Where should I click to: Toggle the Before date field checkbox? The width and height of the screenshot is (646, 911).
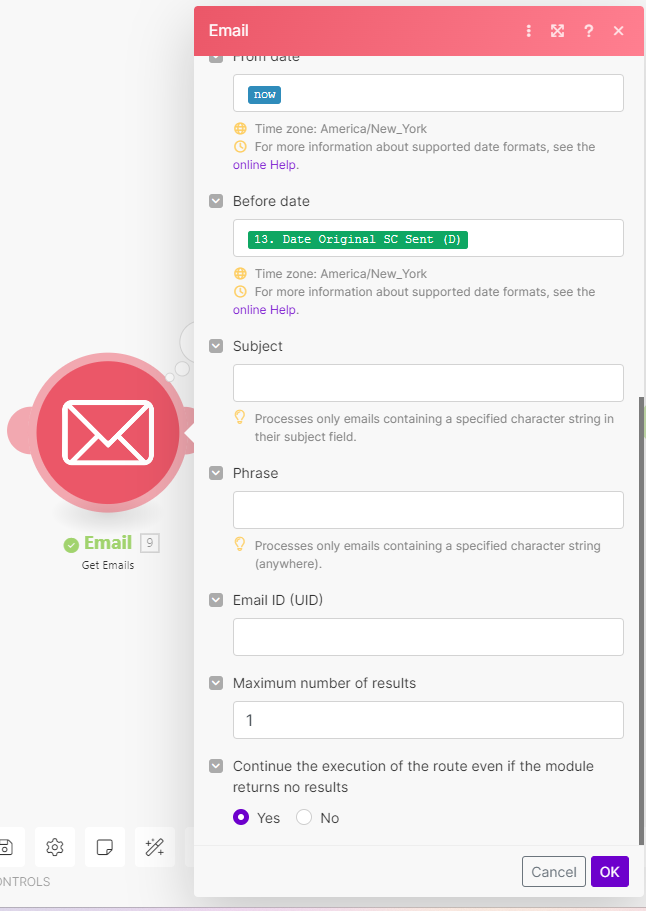click(x=216, y=201)
